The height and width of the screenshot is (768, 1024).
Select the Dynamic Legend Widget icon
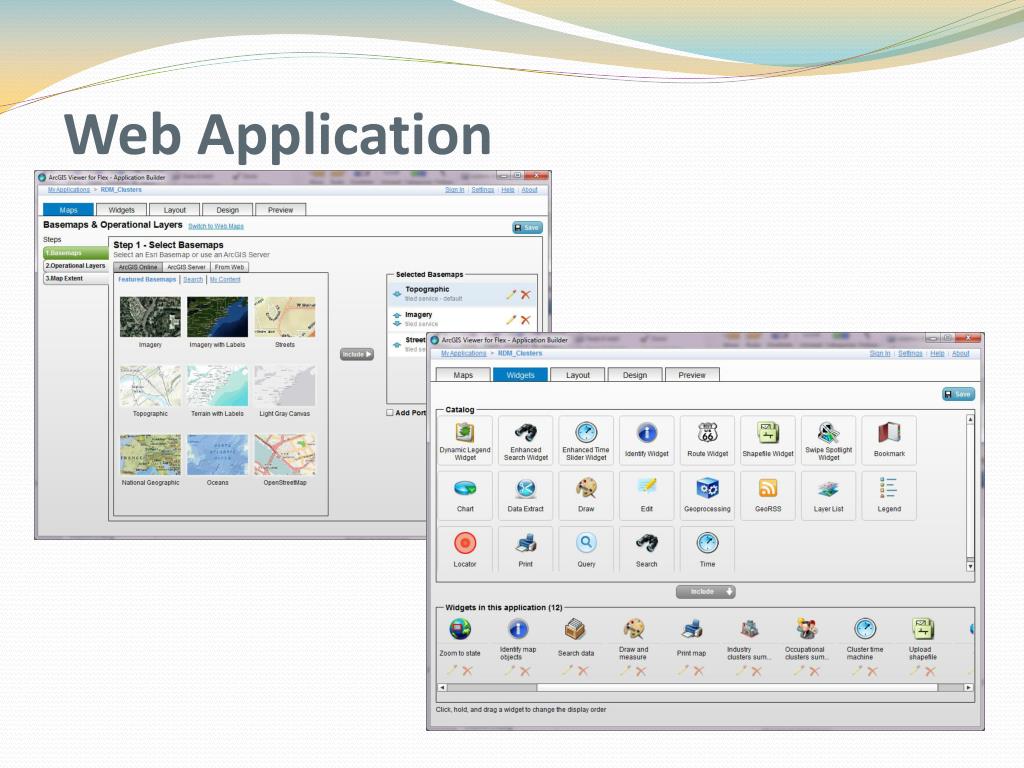click(465, 441)
